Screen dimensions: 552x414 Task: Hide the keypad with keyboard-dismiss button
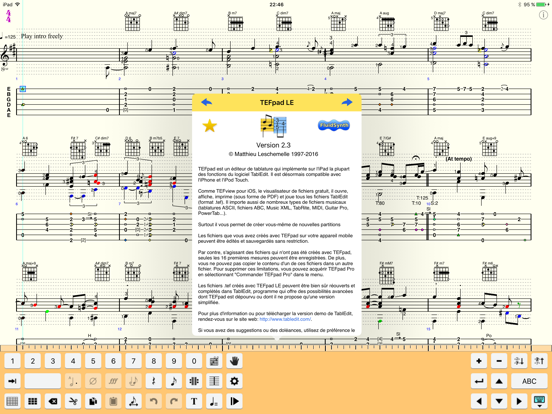tap(539, 401)
